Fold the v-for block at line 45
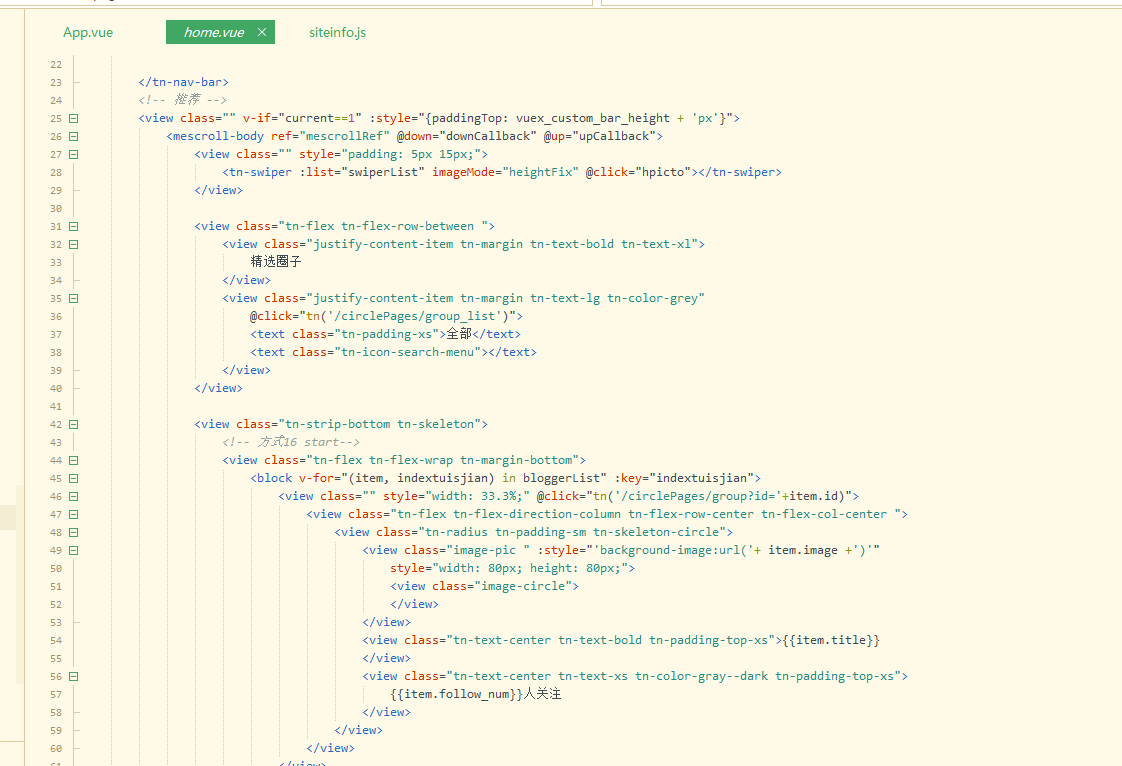The image size is (1122, 766). pos(74,478)
